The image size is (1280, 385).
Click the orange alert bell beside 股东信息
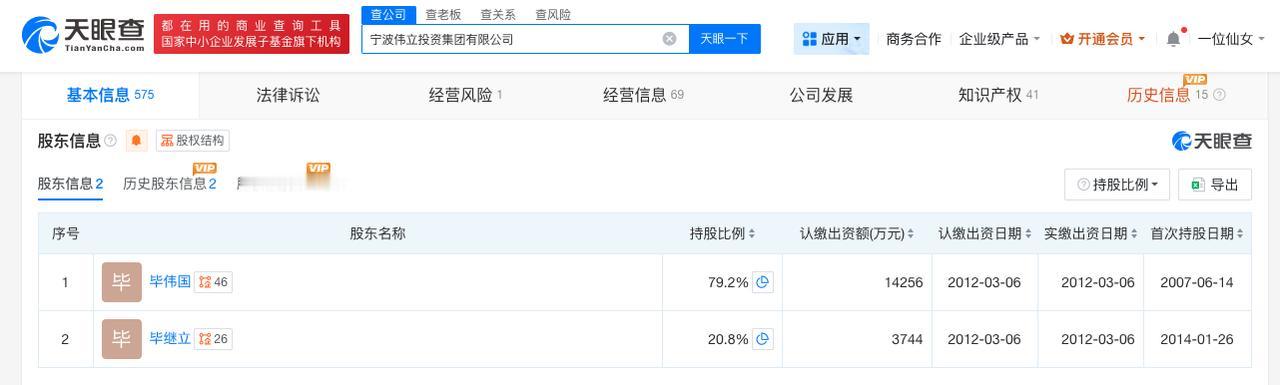(x=136, y=141)
